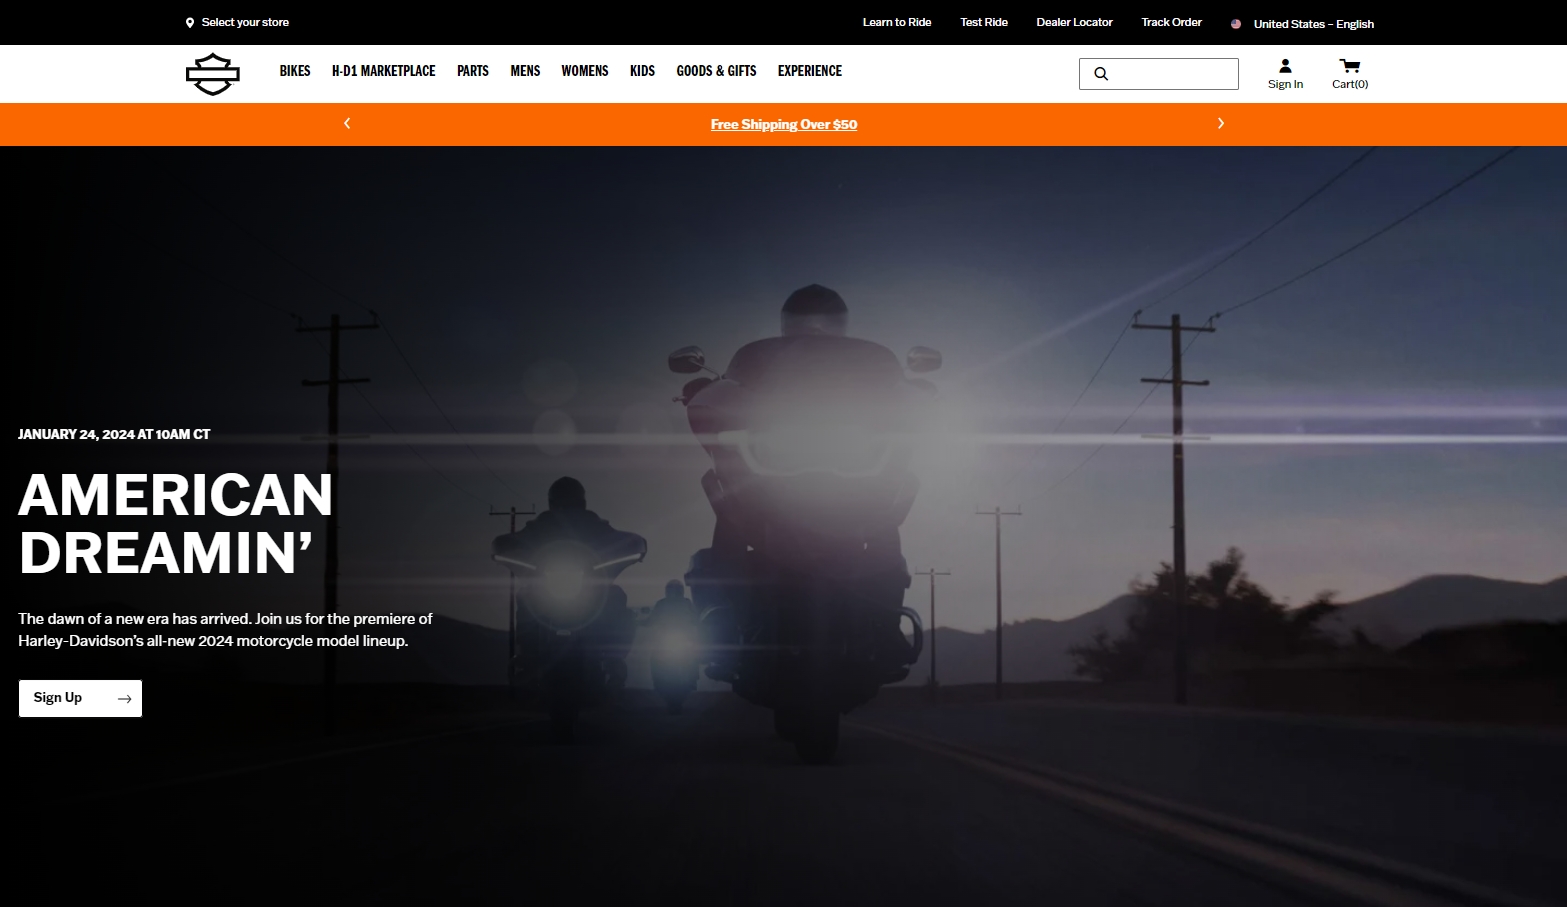This screenshot has width=1567, height=907.
Task: Change region via United States – English
Action: point(1313,24)
